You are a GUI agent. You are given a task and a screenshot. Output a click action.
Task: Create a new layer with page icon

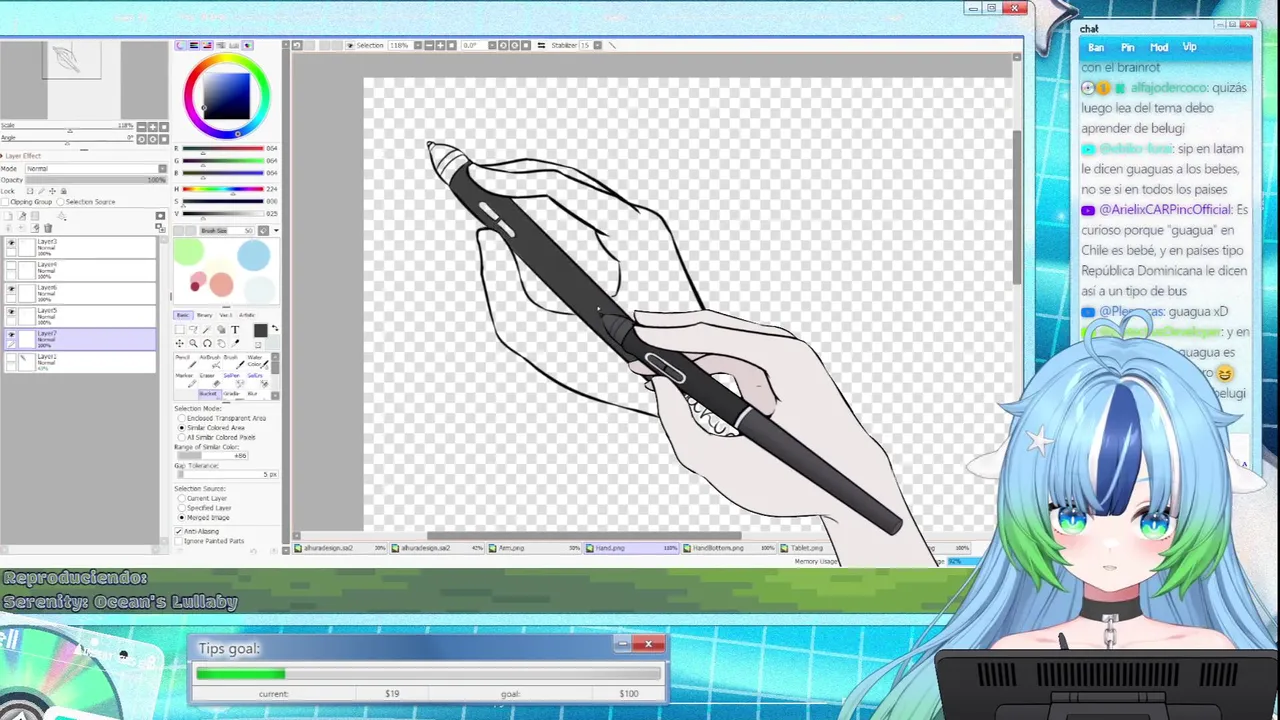tap(8, 216)
